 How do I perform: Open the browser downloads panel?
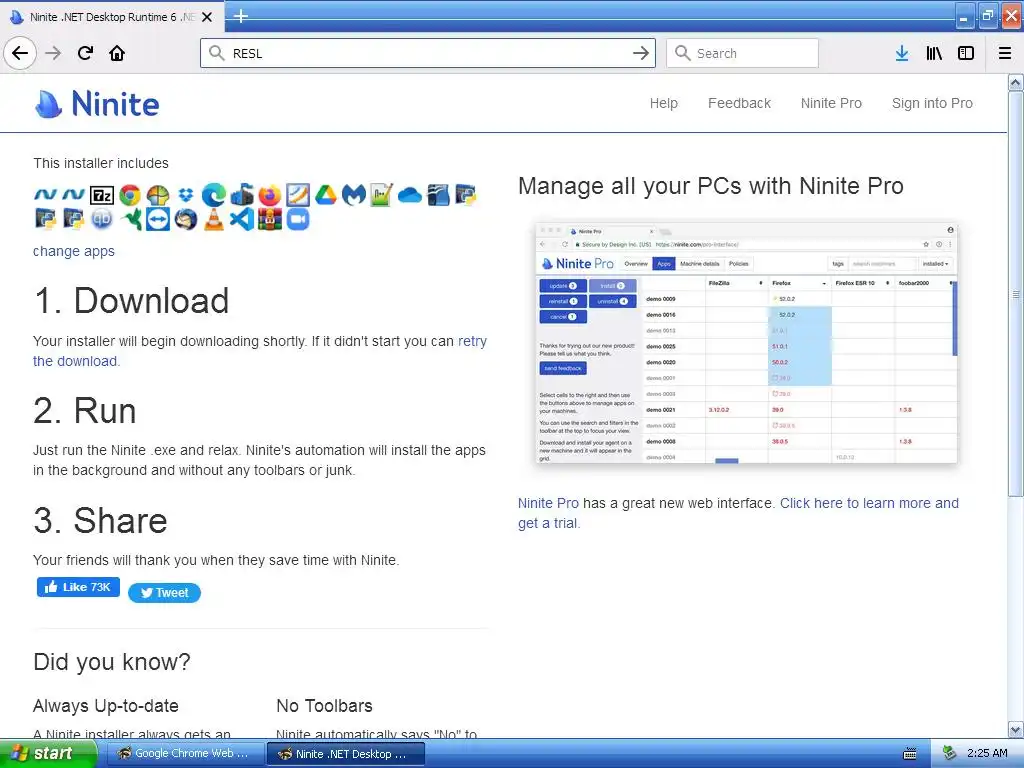coord(902,53)
